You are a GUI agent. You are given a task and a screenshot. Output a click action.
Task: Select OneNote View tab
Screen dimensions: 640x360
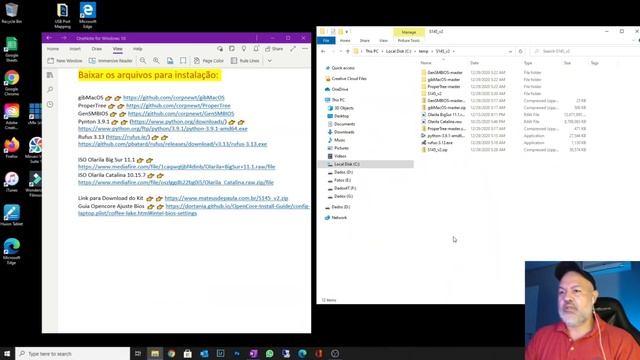(118, 49)
